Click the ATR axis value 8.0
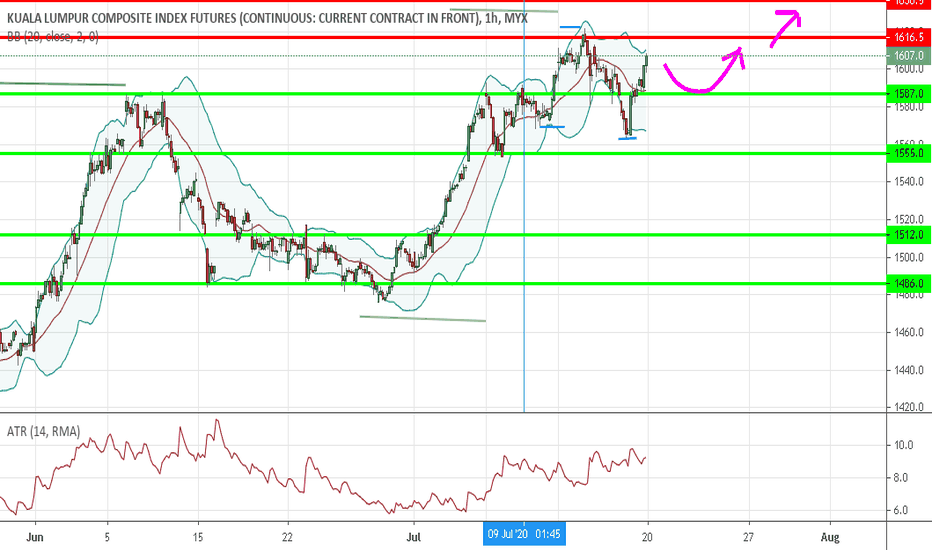The width and height of the screenshot is (932, 550). (903, 477)
